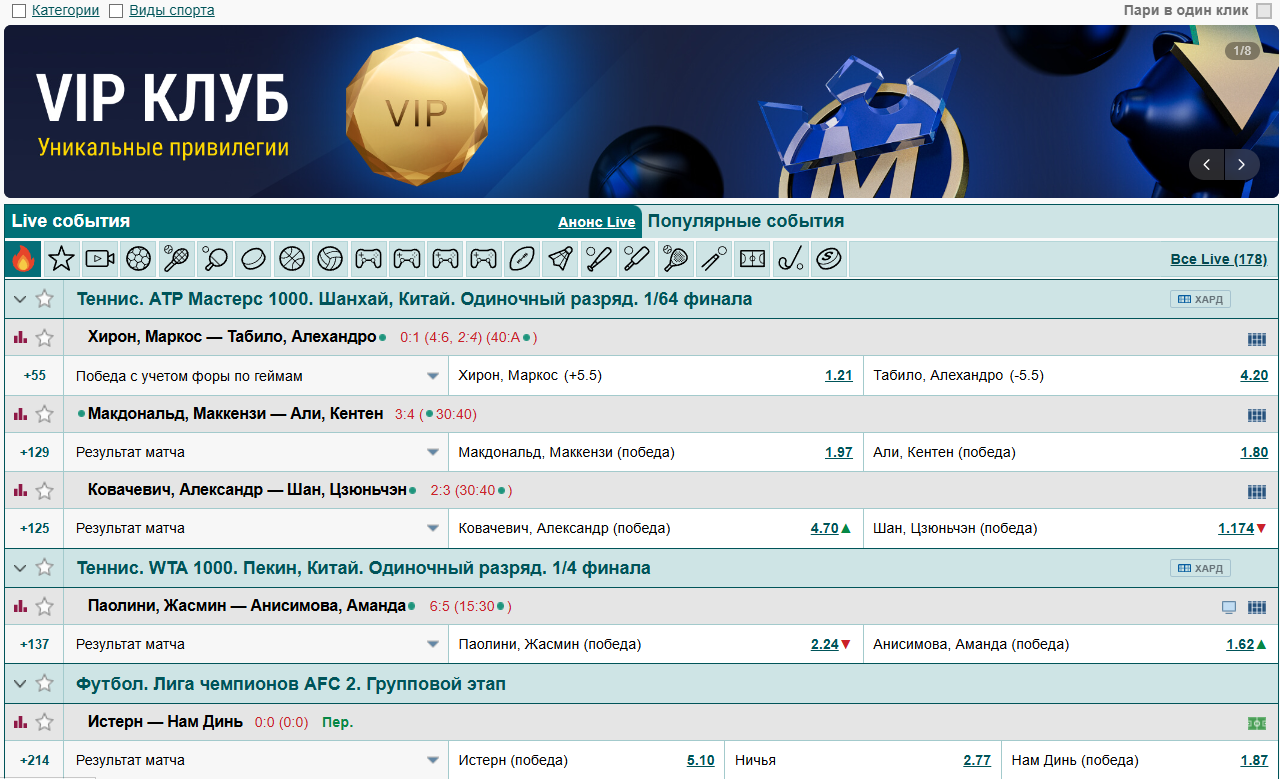The width and height of the screenshot is (1280, 779).
Task: Select the badminton shuttlecock filter icon
Action: (x=560, y=259)
